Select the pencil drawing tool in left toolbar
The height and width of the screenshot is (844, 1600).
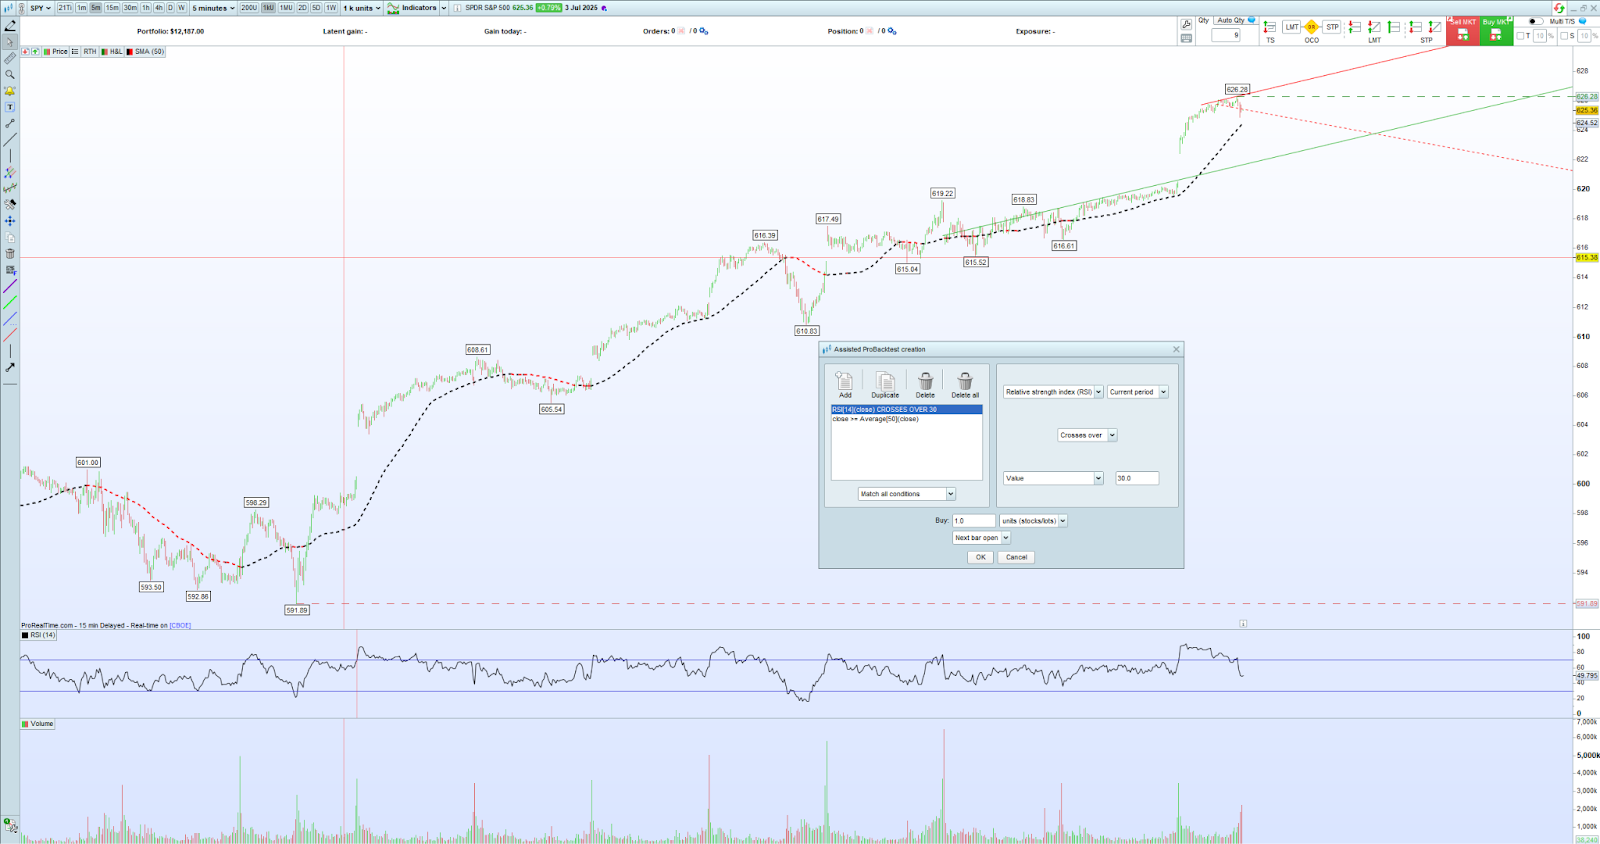[x=10, y=26]
